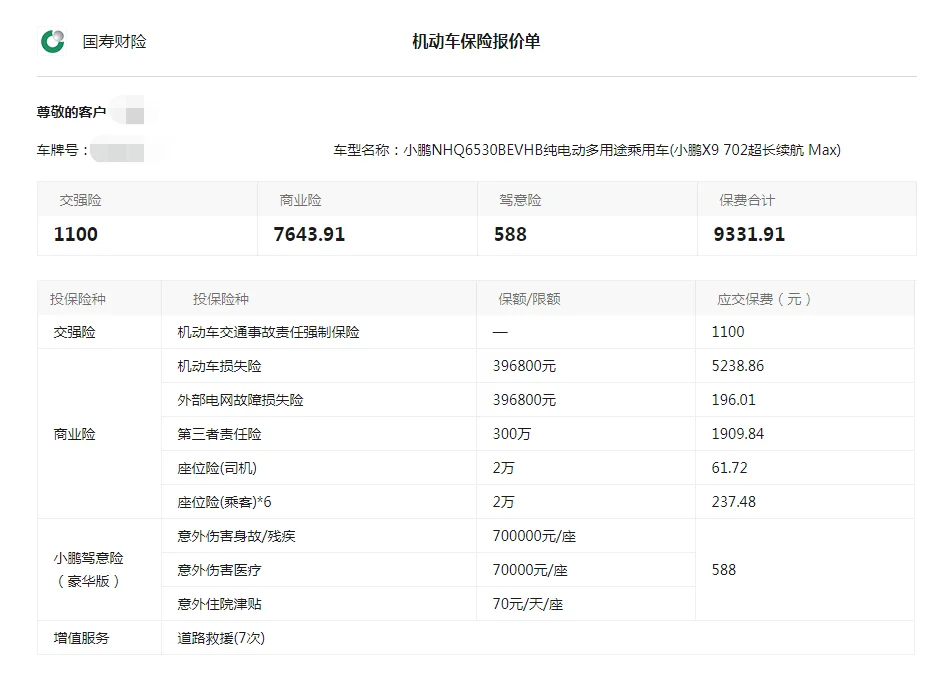Select the bold 588 amount in the summary cards
Viewport: 937px width, 674px height.
point(510,234)
